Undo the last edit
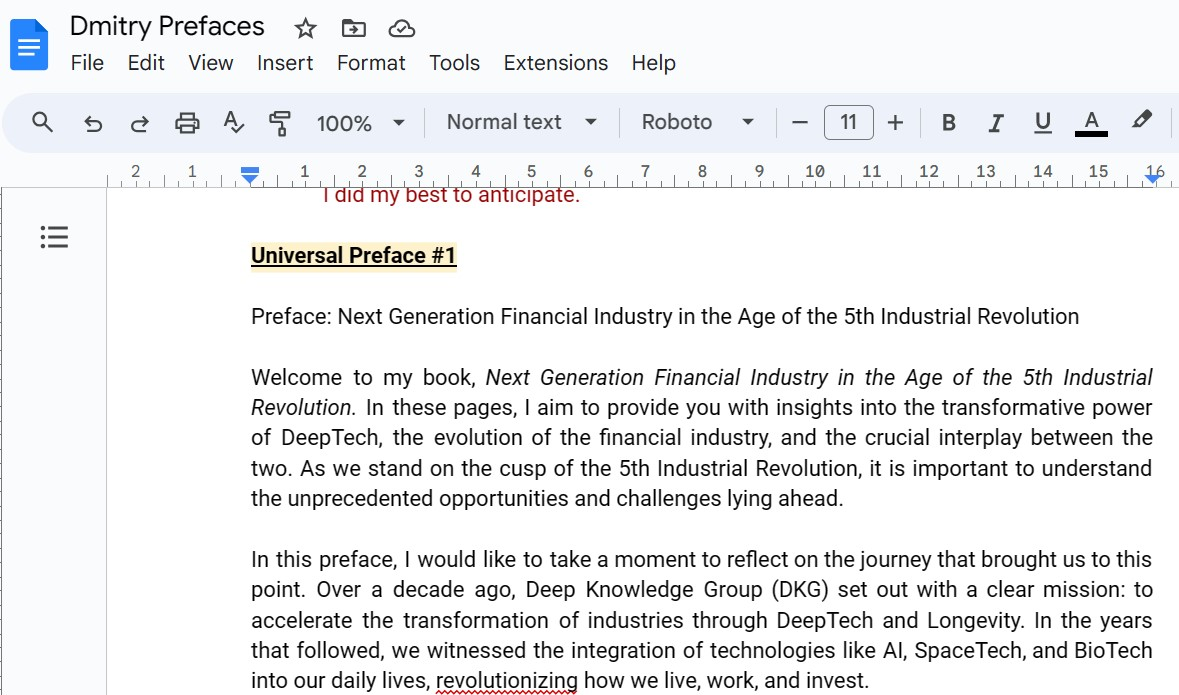This screenshot has width=1179, height=695. [x=93, y=123]
